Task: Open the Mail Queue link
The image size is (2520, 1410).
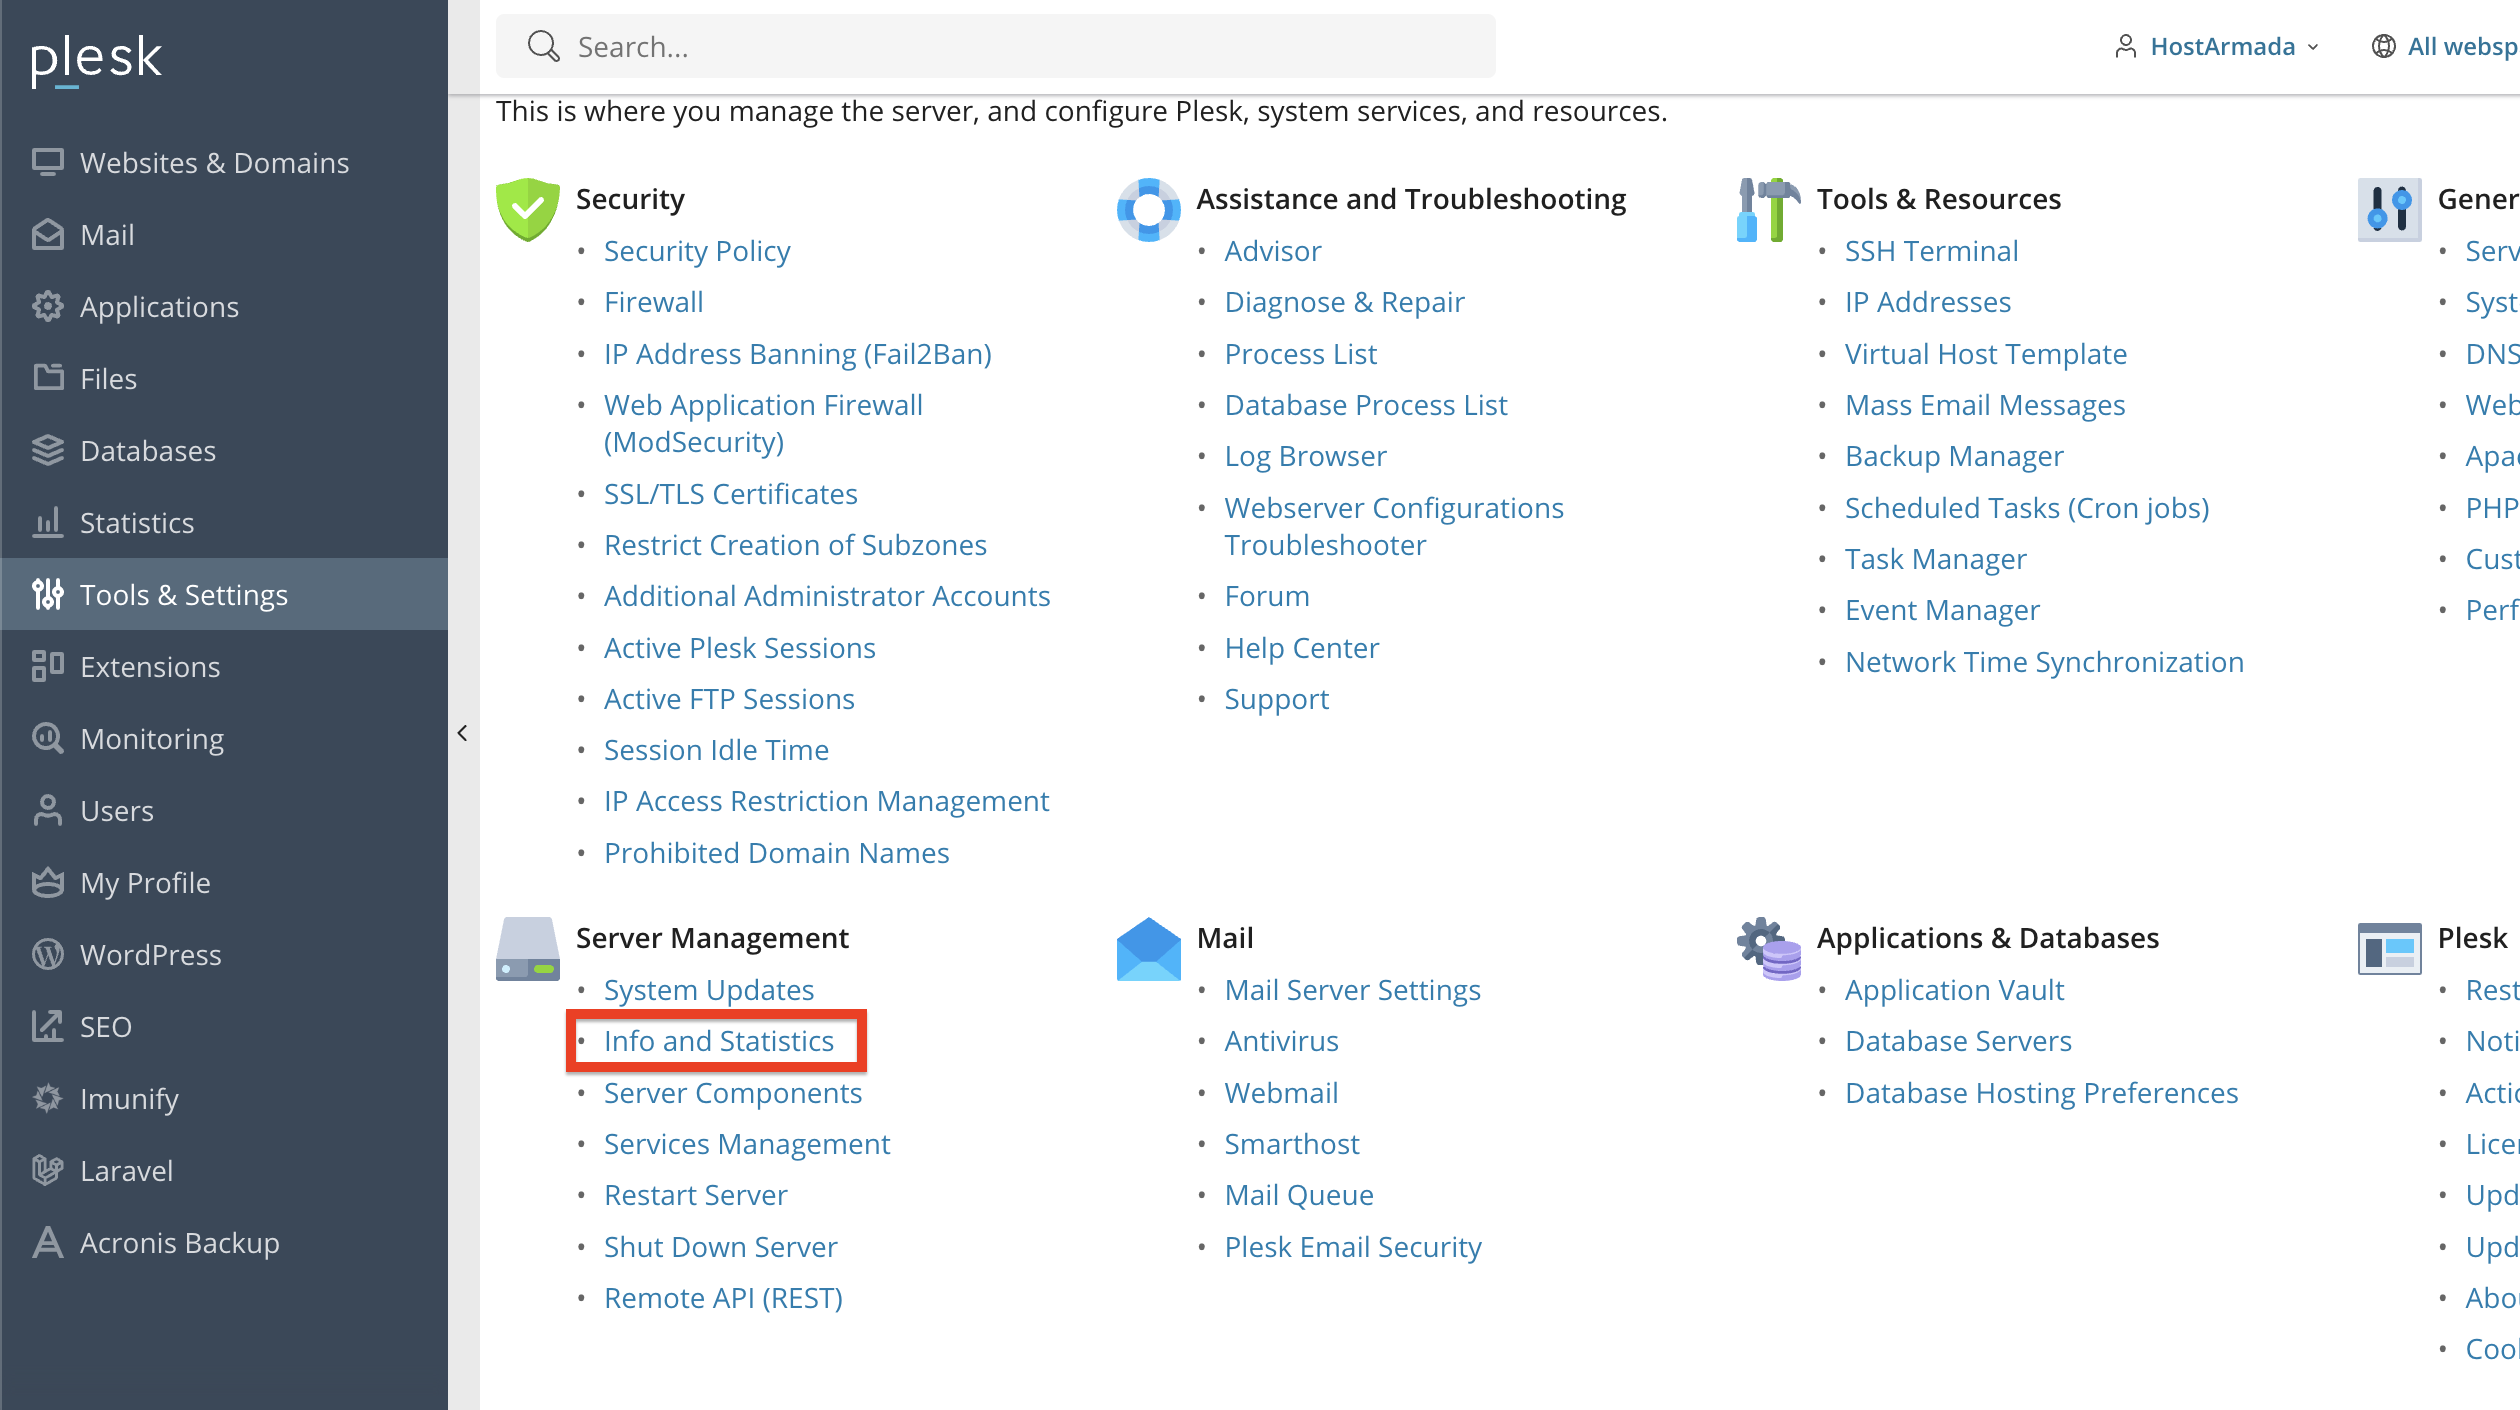Action: point(1299,1195)
